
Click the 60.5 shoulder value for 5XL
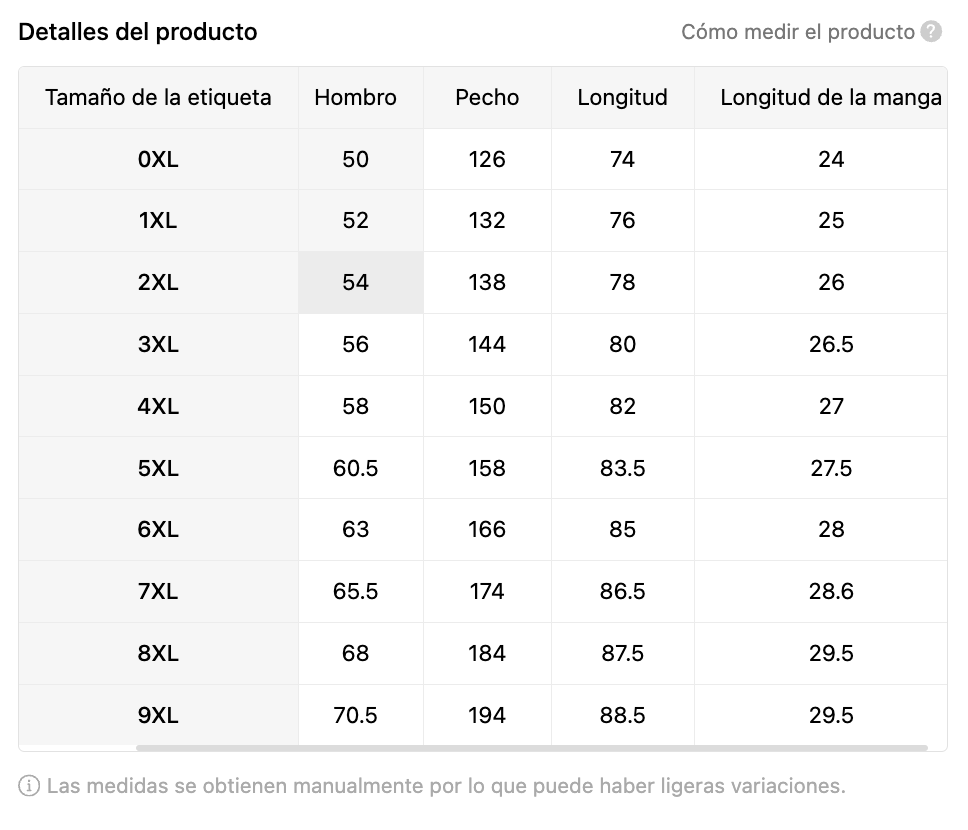pyautogui.click(x=355, y=468)
